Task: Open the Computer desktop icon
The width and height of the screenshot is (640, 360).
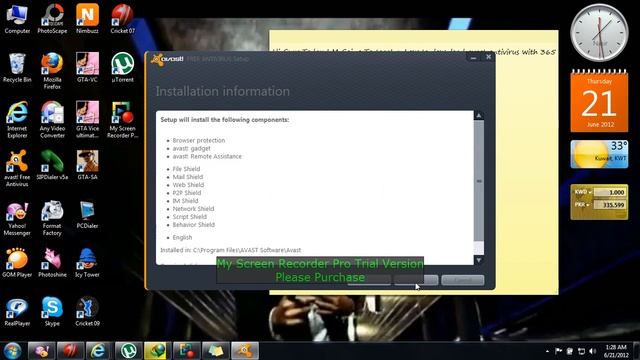Action: (x=17, y=19)
